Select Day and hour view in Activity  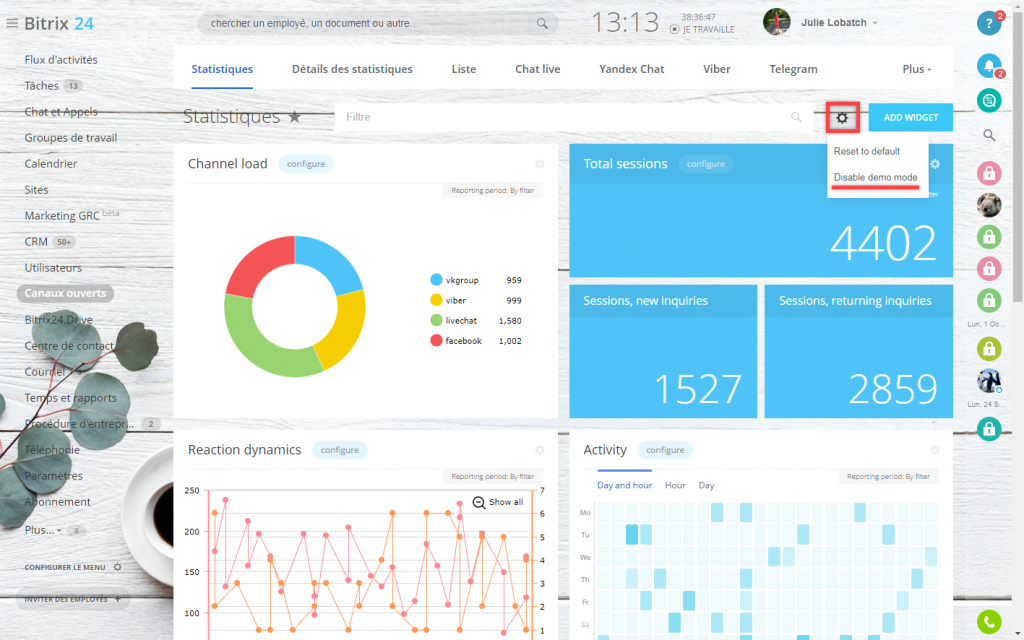[624, 485]
